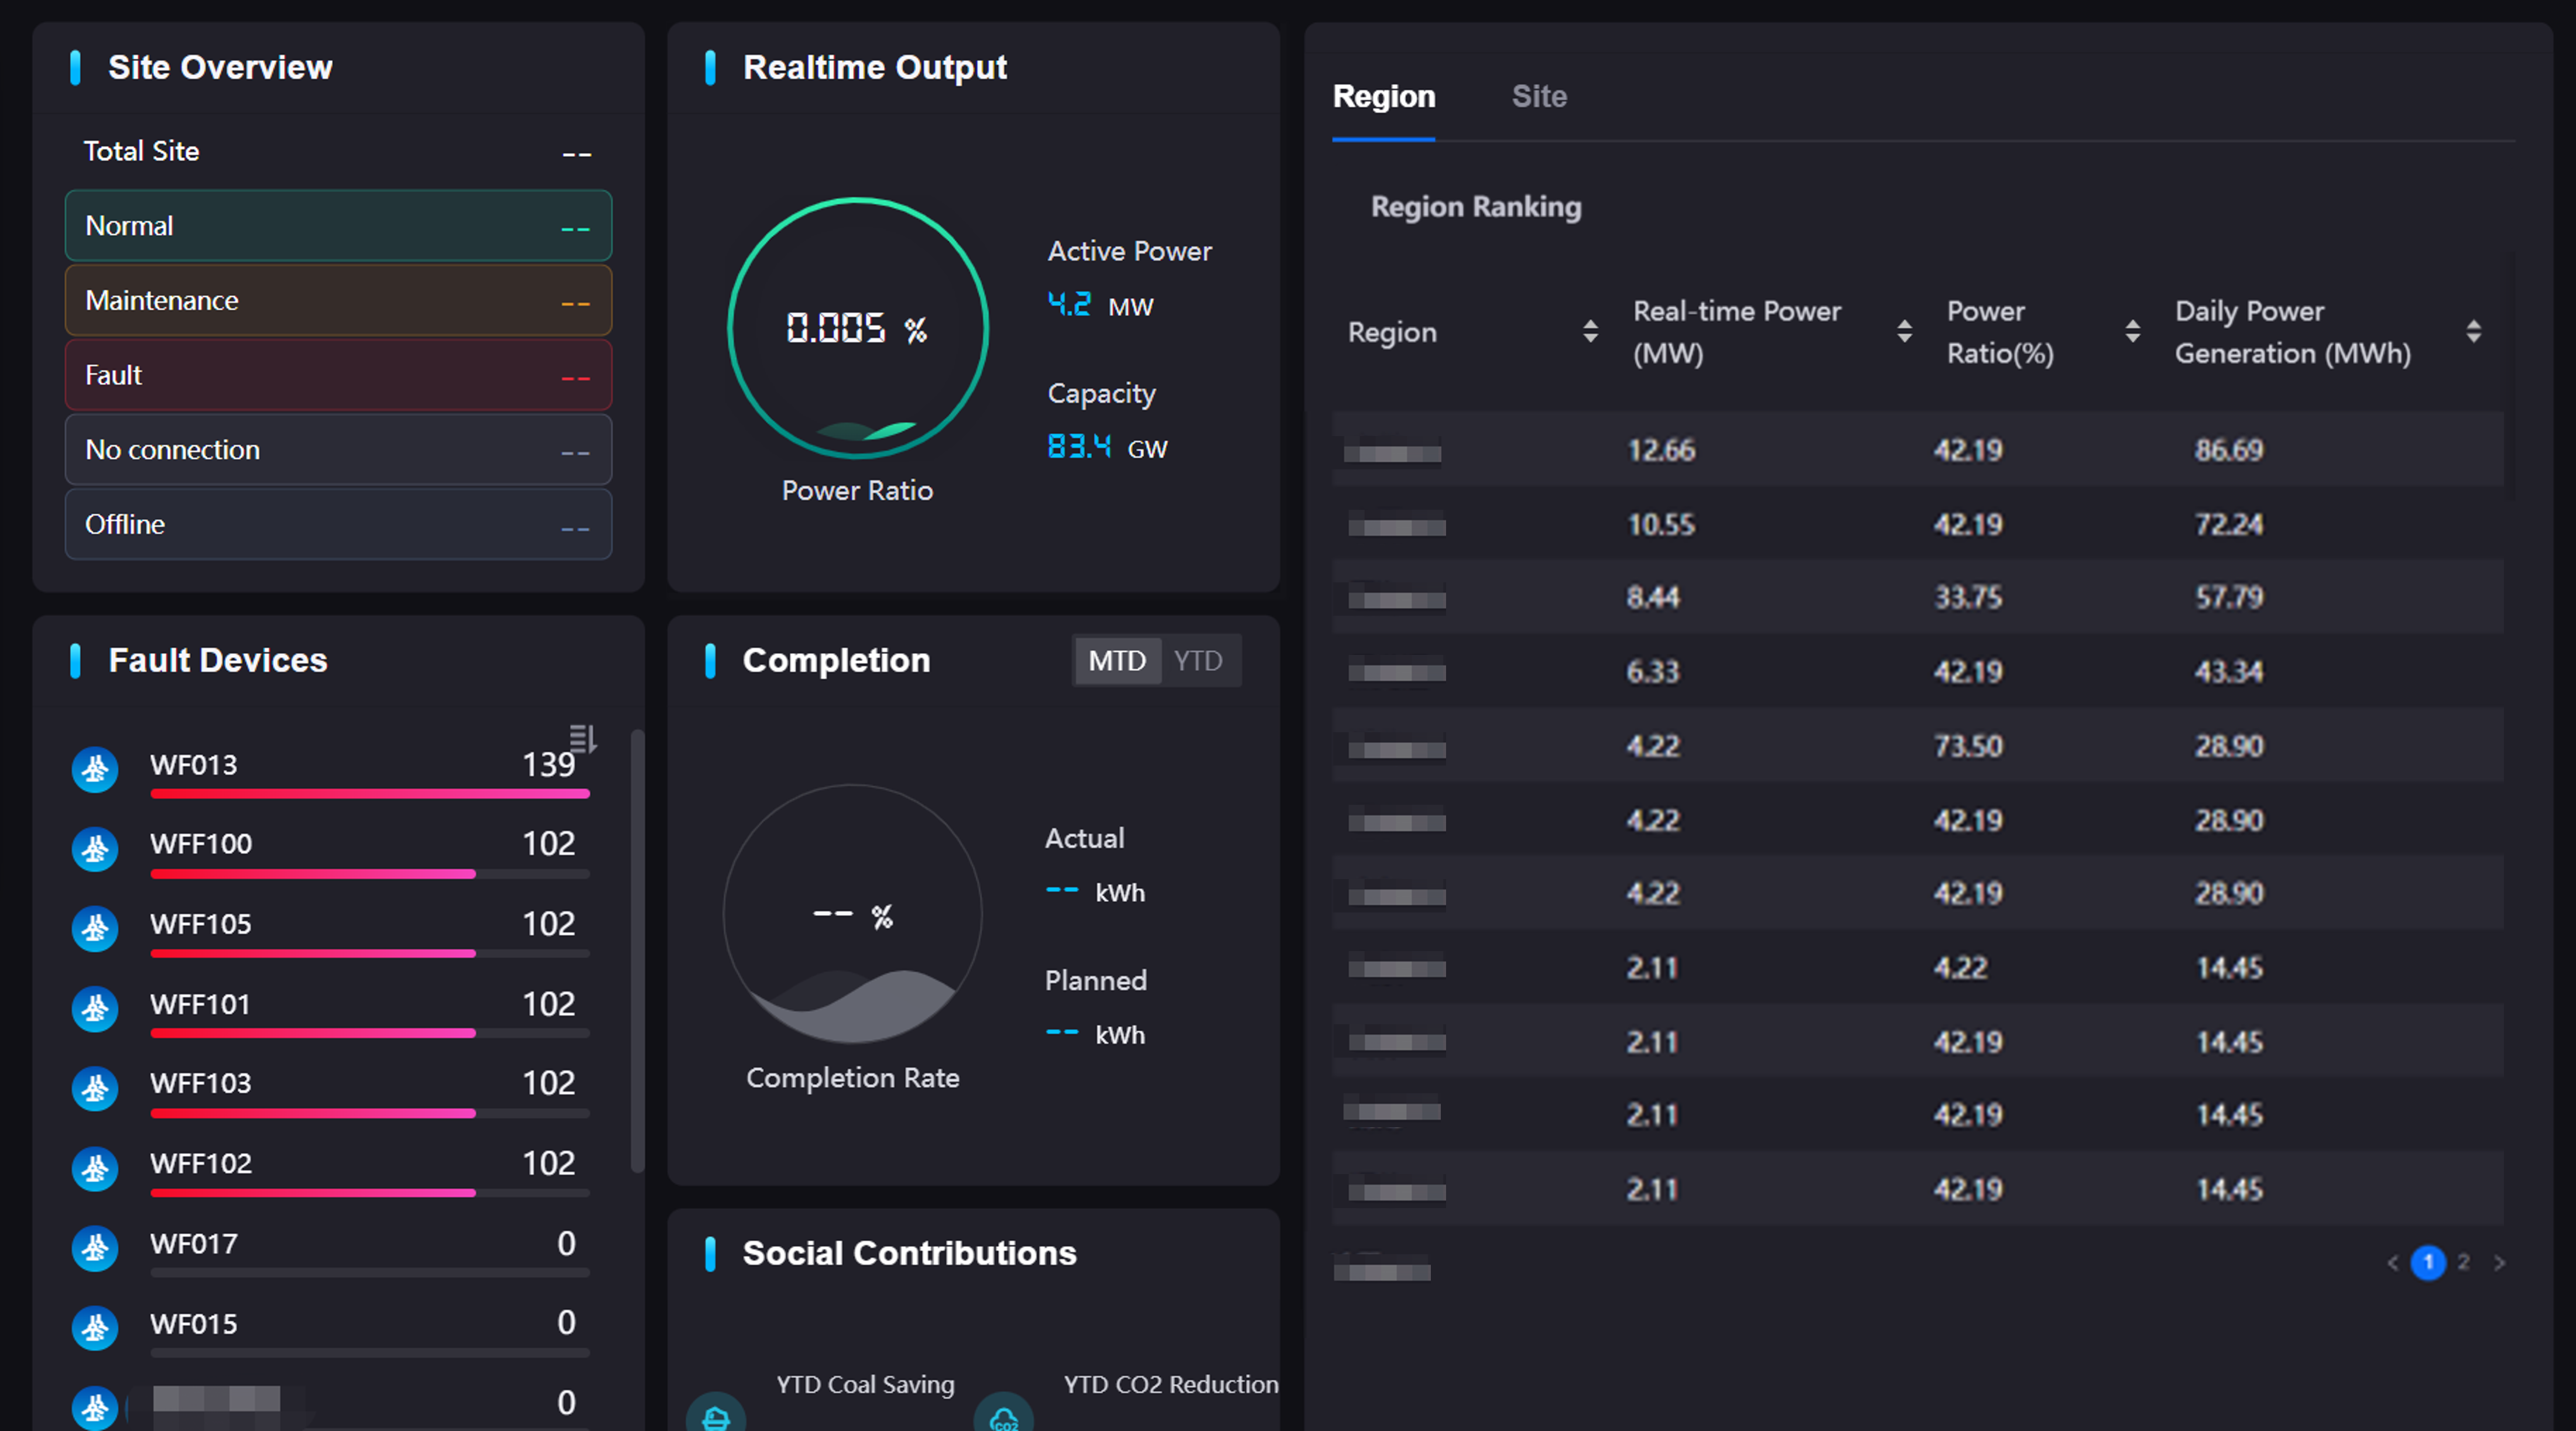Click the WFF102 wind turbine icon
This screenshot has width=2576, height=1431.
tap(95, 1168)
